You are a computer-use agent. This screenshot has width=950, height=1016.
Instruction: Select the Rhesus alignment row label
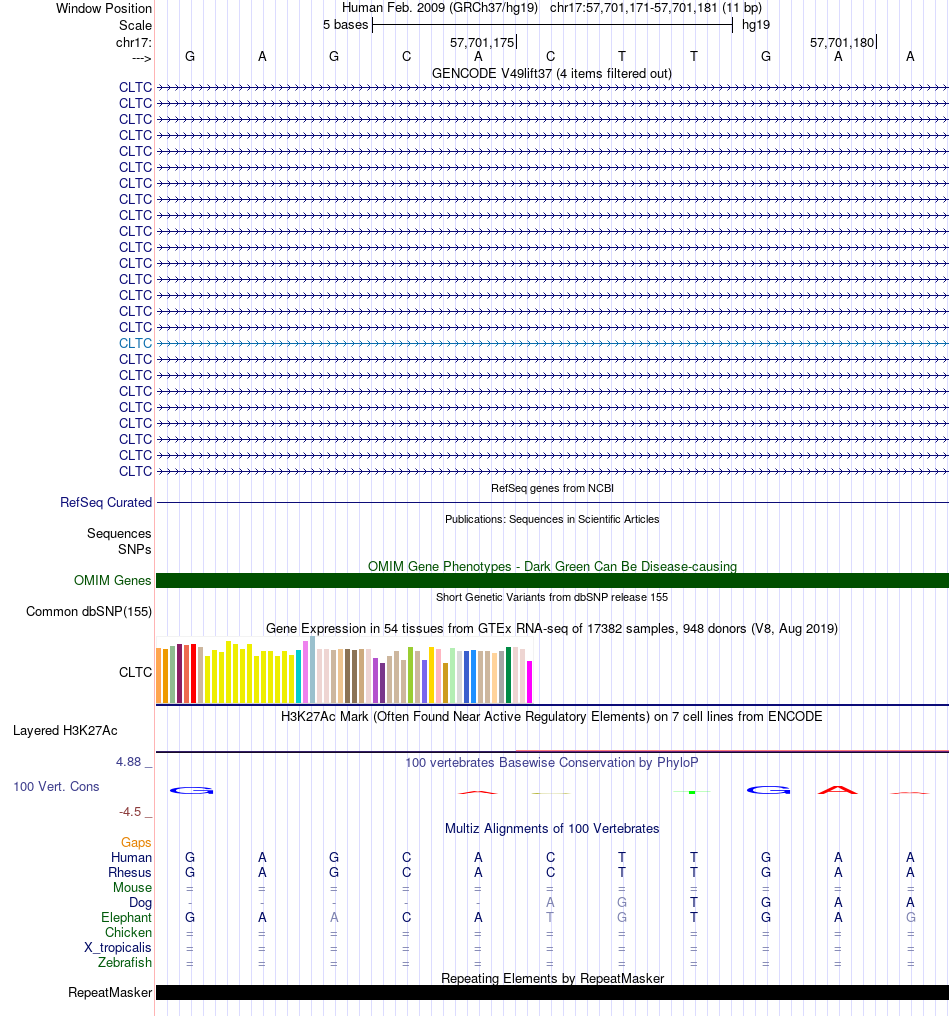click(130, 872)
